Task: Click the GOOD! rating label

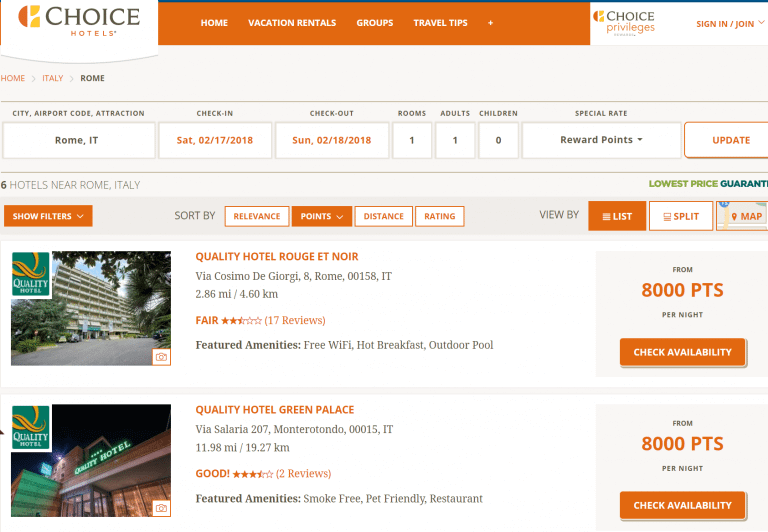Action: 213,474
